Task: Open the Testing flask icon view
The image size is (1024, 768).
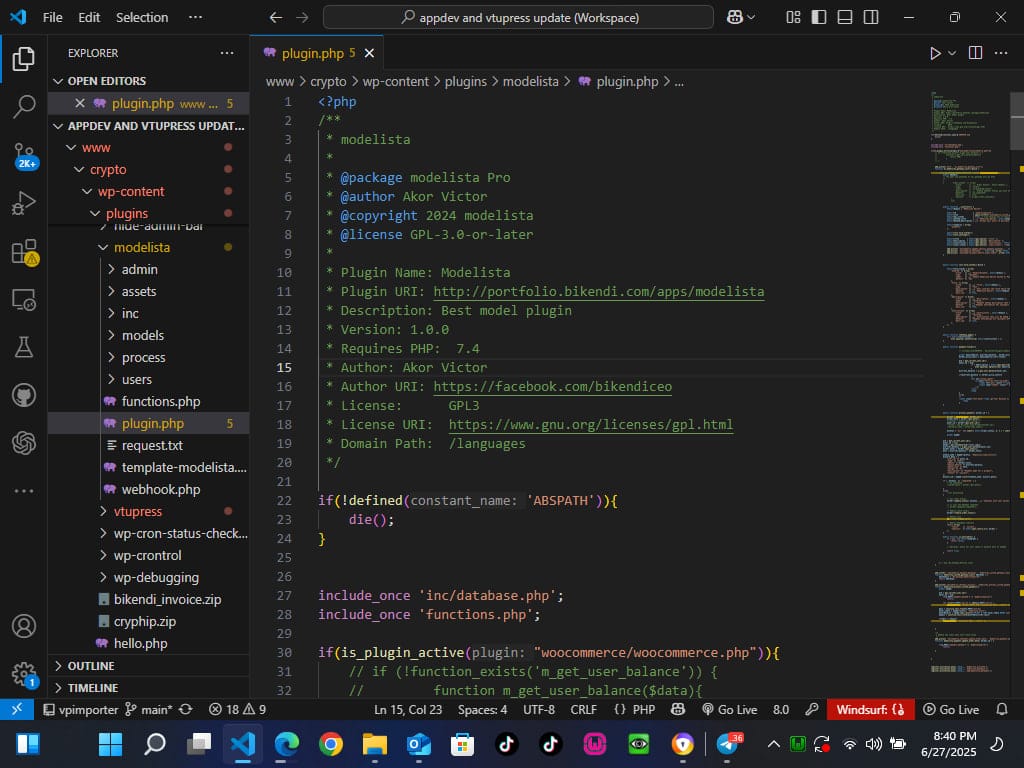Action: (24, 347)
